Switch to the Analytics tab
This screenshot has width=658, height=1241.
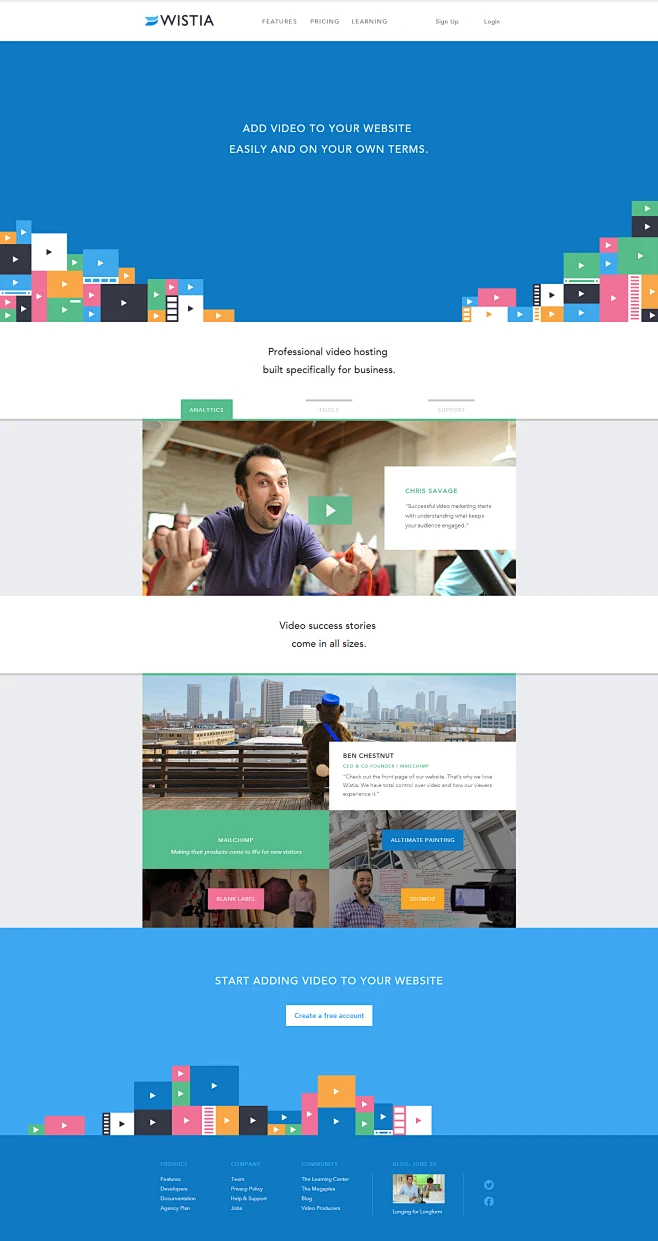tap(207, 409)
